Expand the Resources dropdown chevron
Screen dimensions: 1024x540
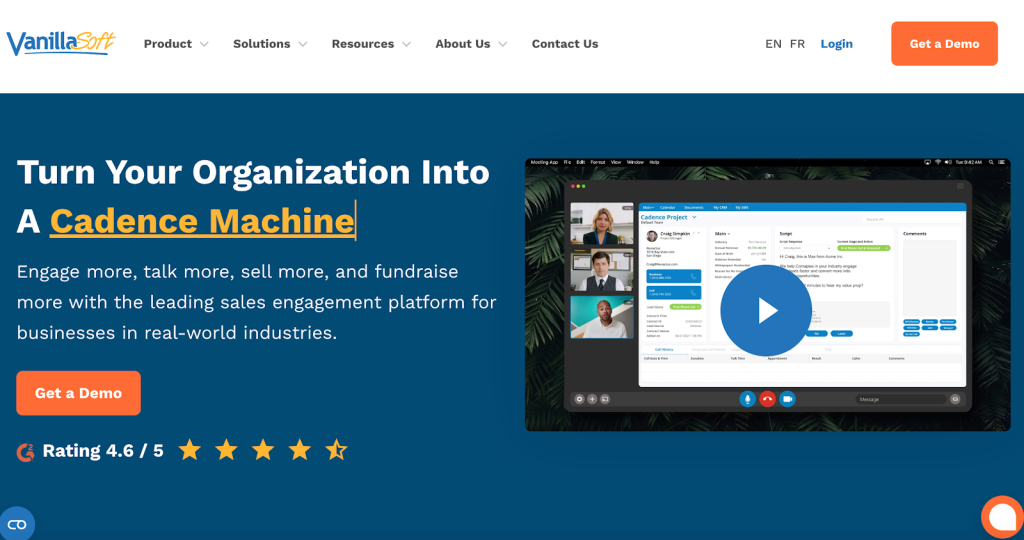coord(407,44)
